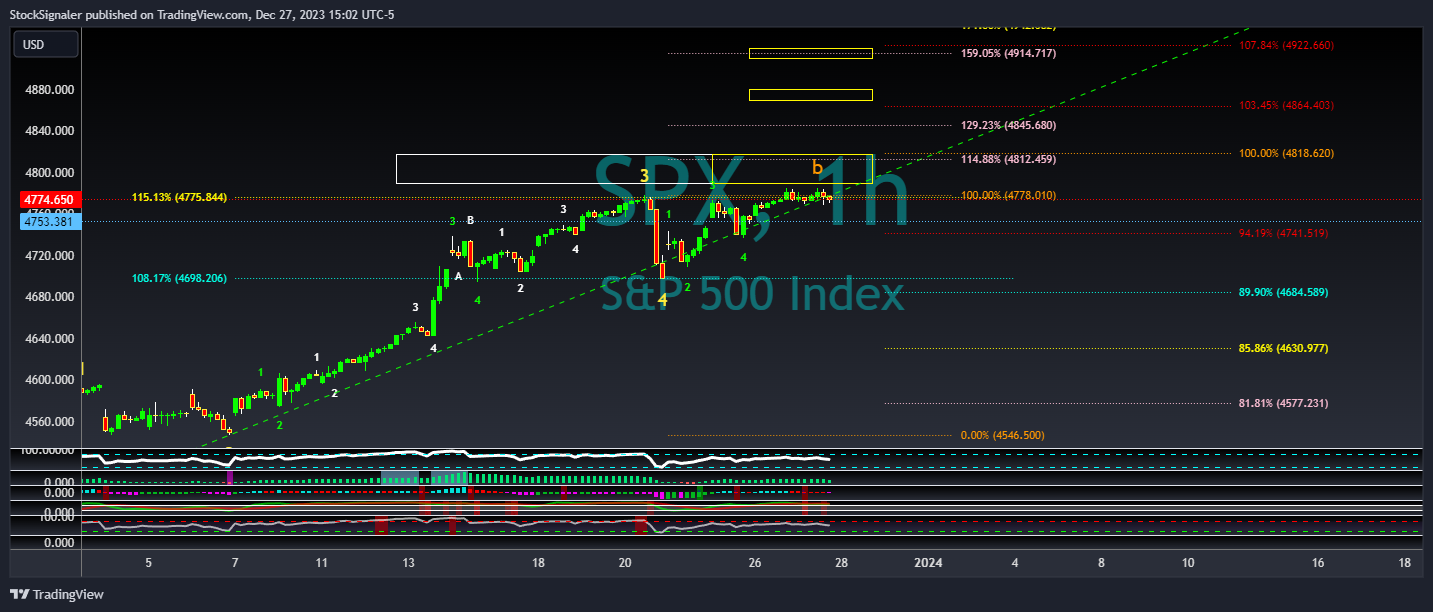The height and width of the screenshot is (612, 1433).
Task: Click the 20 date axis label
Action: pos(625,563)
